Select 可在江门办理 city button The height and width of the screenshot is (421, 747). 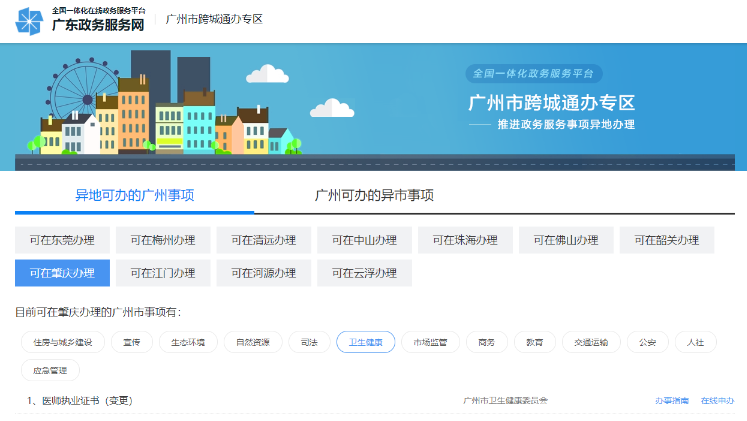click(163, 273)
